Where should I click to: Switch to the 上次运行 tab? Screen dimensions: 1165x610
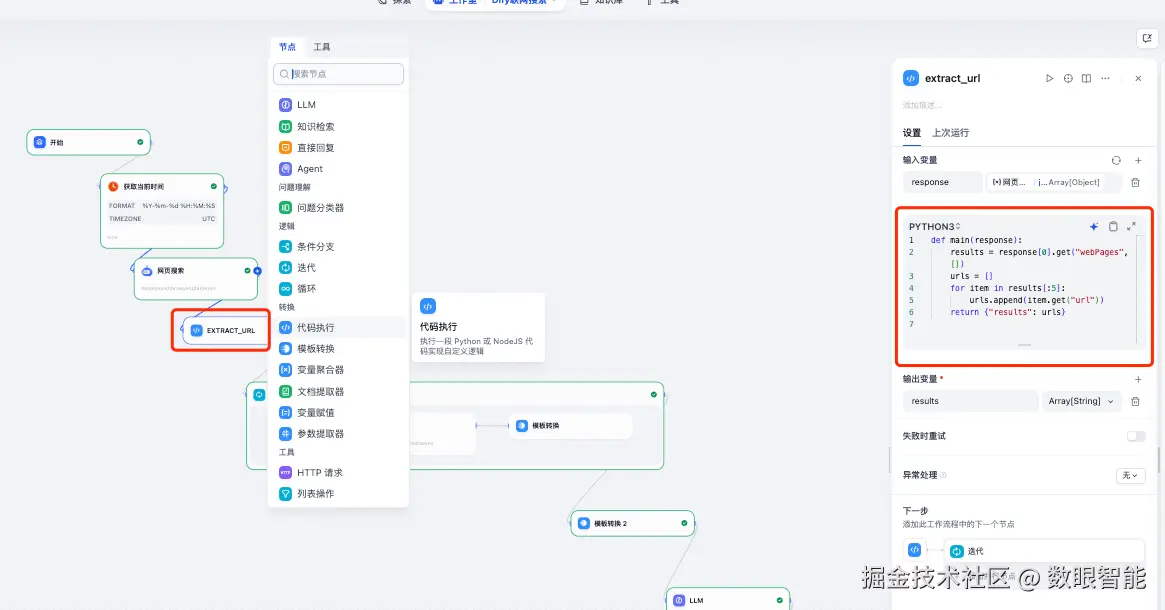pos(950,132)
